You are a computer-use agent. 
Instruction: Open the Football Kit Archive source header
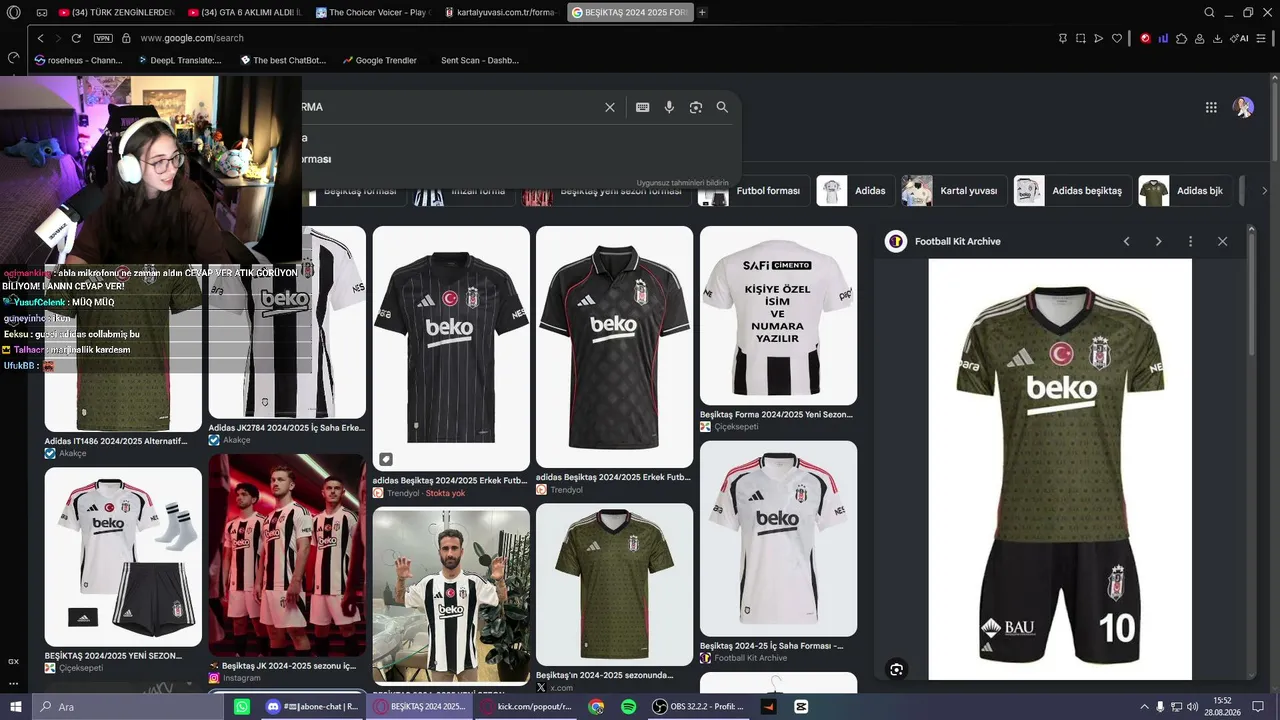(x=944, y=241)
